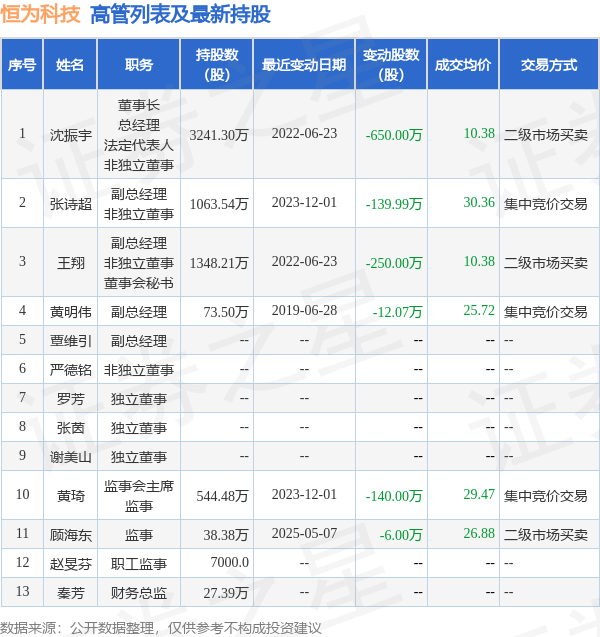The width and height of the screenshot is (600, 637).
Task: Click the average price 10.38 in 王翔's row
Action: (479, 261)
